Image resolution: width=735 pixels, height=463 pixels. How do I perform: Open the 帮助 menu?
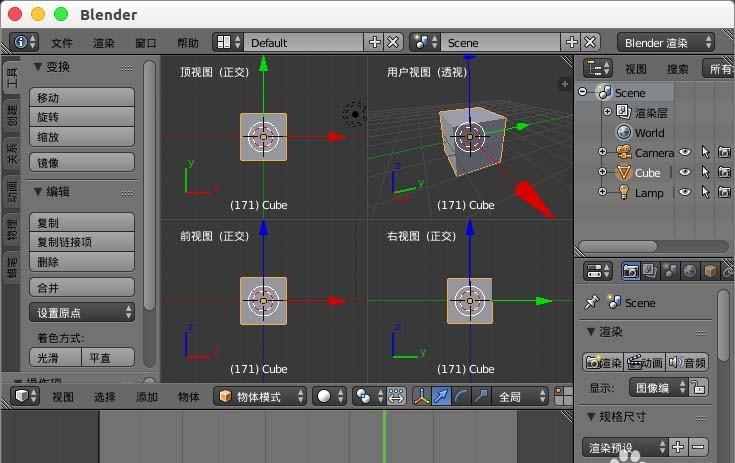coord(188,43)
